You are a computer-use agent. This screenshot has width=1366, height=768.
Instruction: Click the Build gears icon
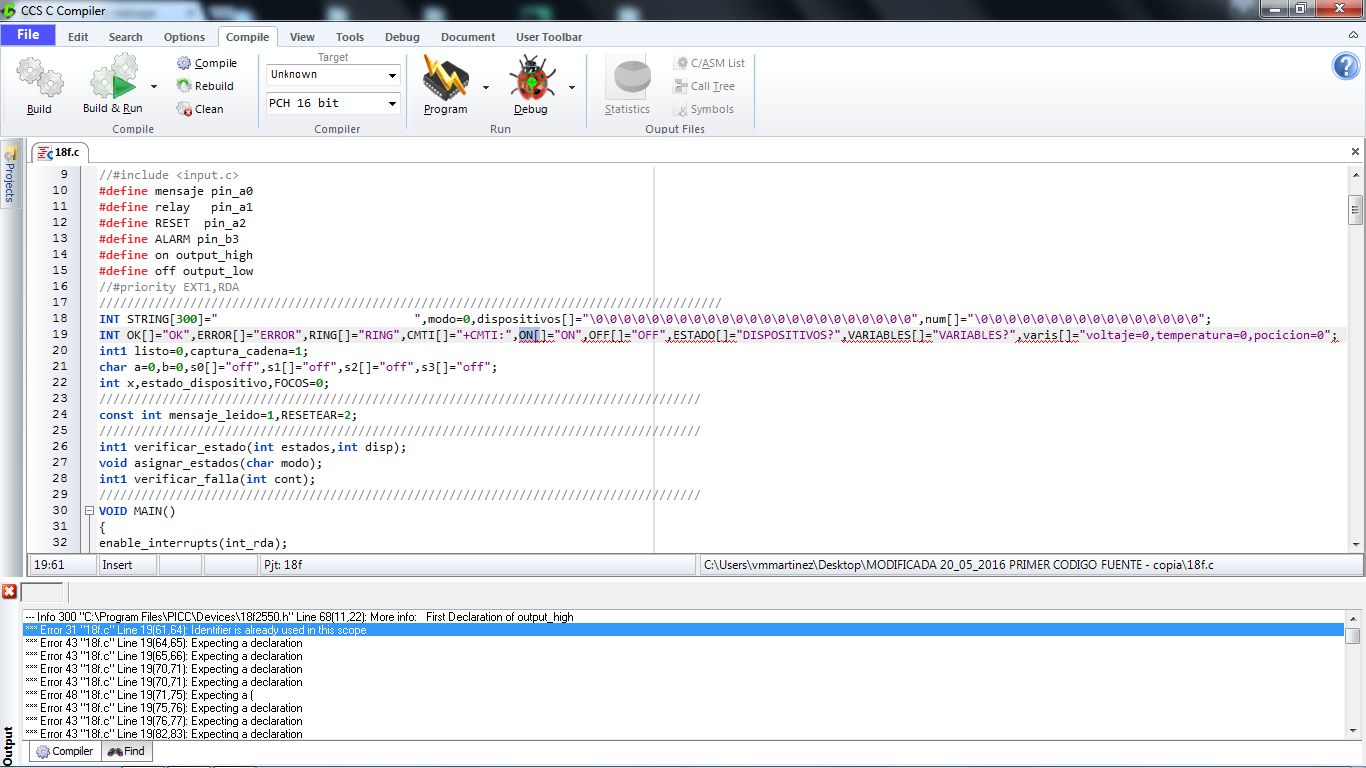coord(39,78)
